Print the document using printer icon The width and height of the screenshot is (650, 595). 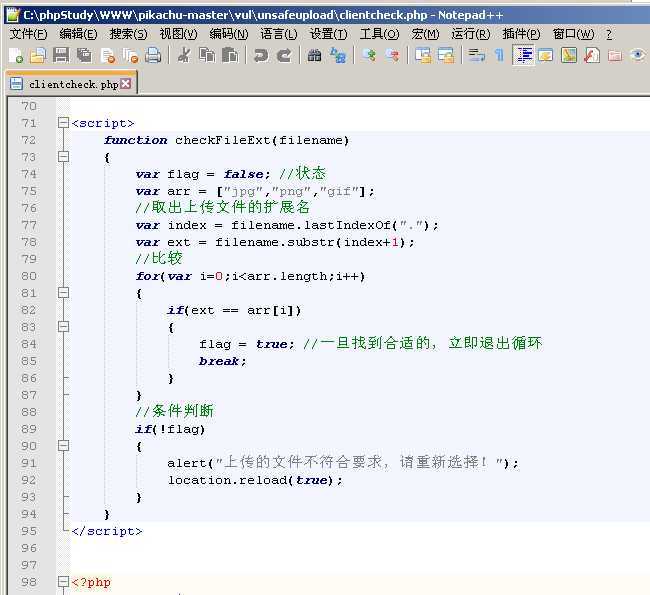(153, 55)
